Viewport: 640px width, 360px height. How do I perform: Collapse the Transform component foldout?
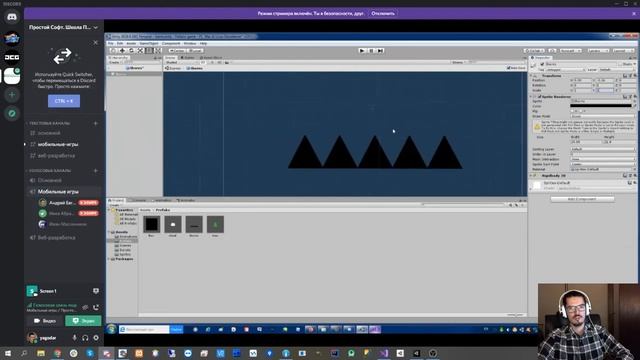(x=532, y=76)
